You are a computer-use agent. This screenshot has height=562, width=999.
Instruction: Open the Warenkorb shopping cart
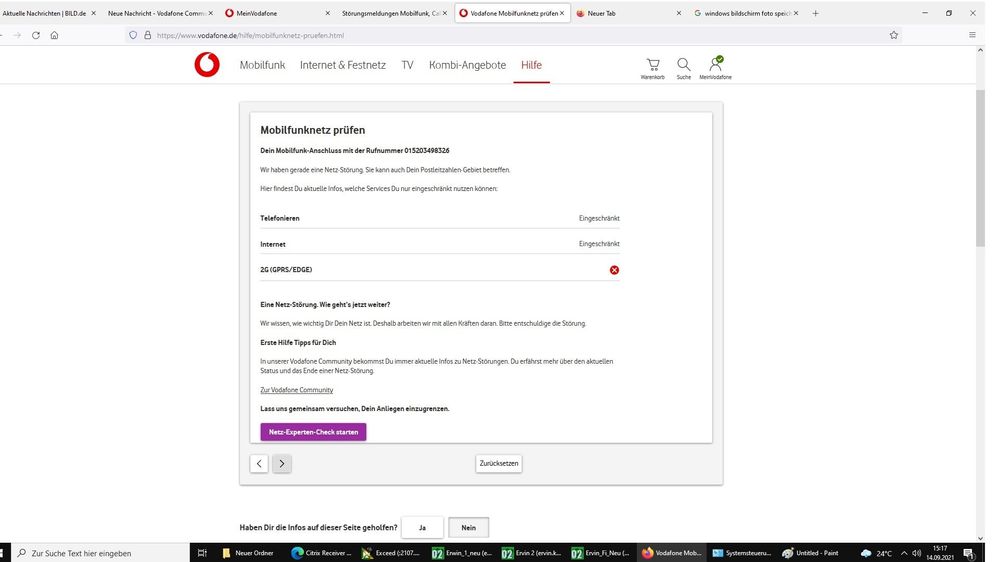(x=652, y=68)
